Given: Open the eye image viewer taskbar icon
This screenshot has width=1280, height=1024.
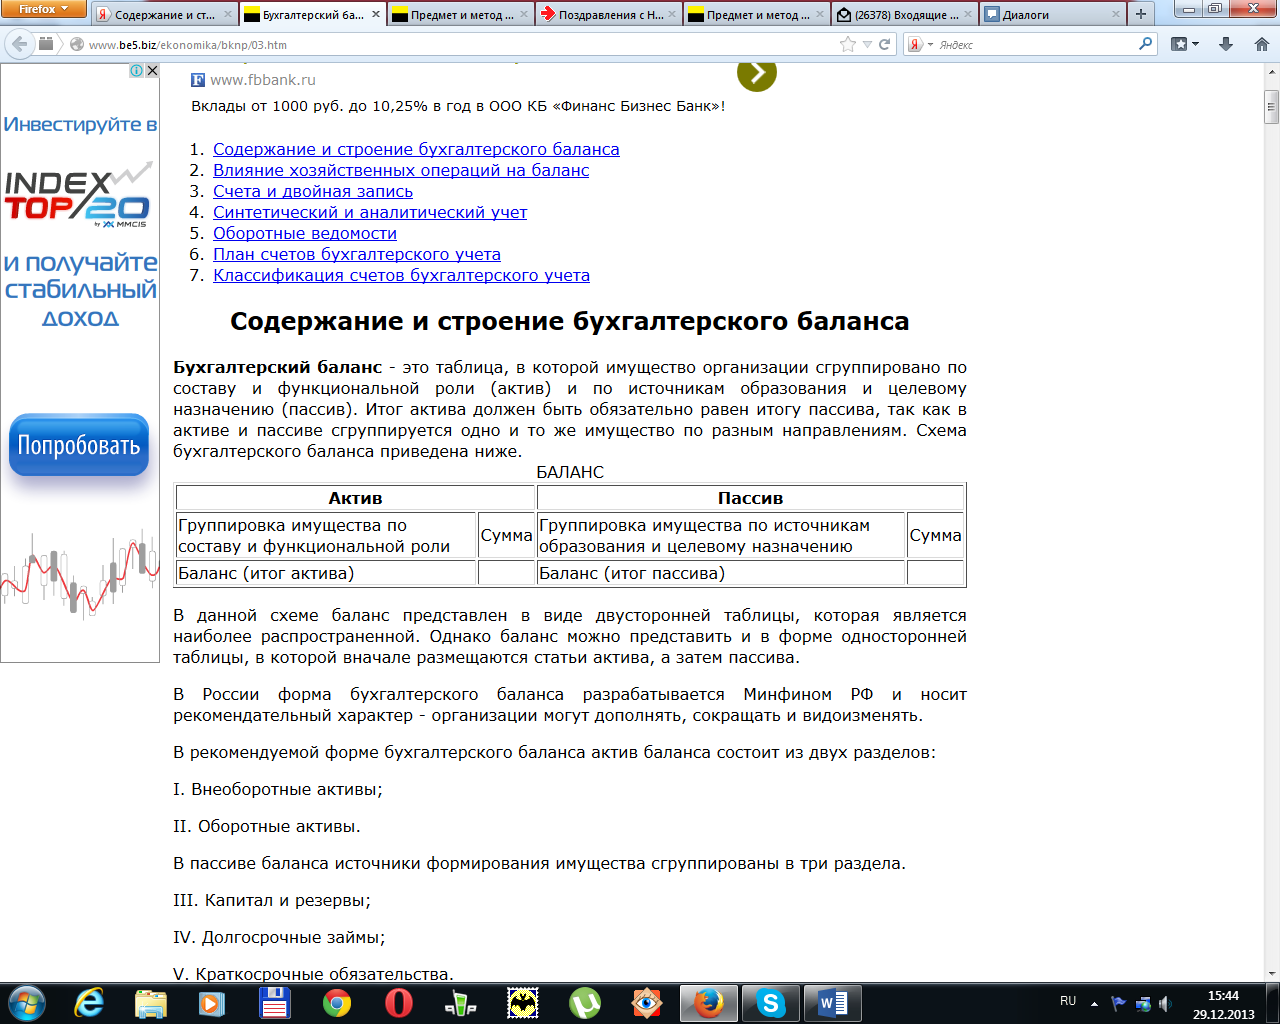Looking at the screenshot, I should click(647, 1003).
